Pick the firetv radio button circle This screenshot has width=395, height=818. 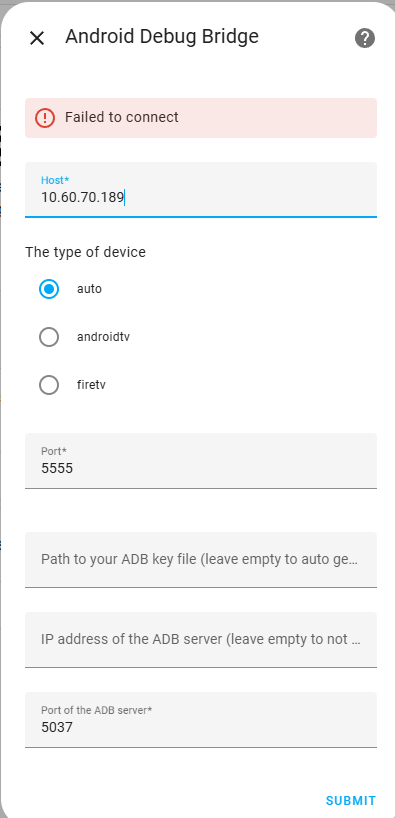pos(49,385)
